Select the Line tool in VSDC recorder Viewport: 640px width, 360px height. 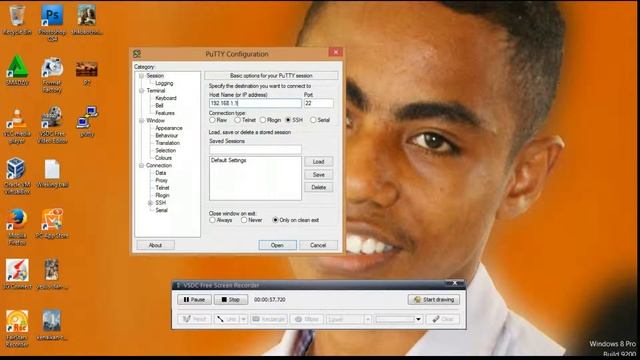[x=227, y=319]
